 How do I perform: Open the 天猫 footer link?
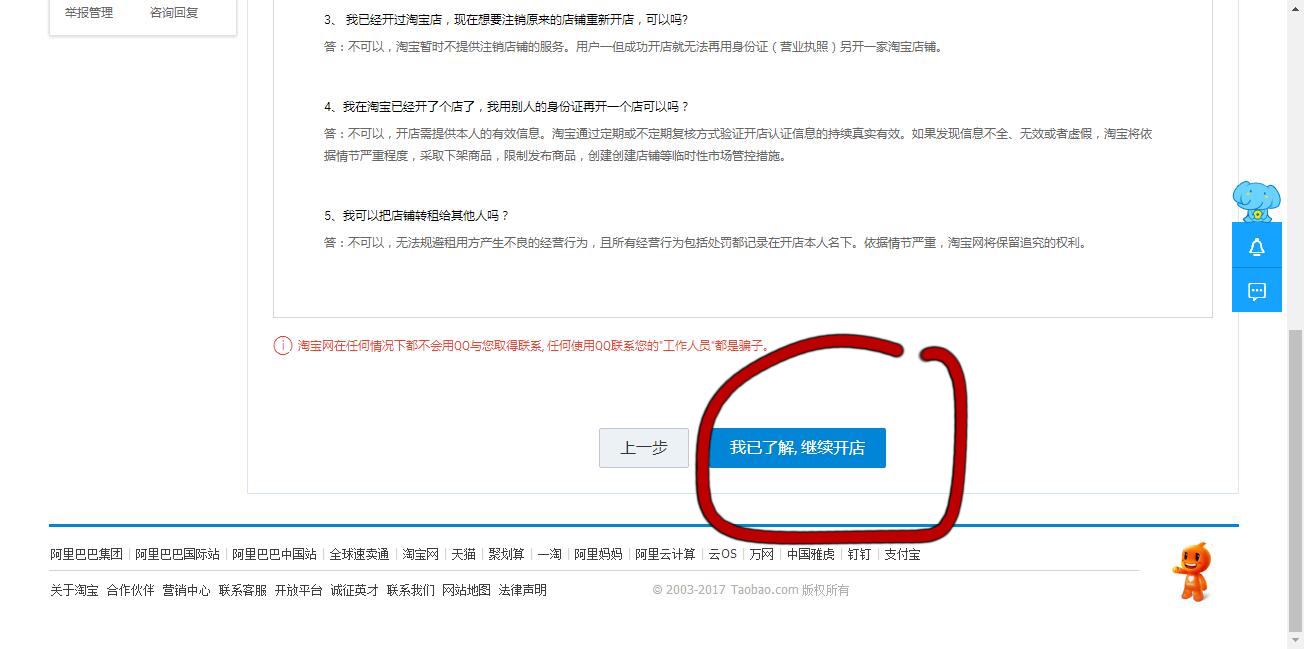(463, 554)
